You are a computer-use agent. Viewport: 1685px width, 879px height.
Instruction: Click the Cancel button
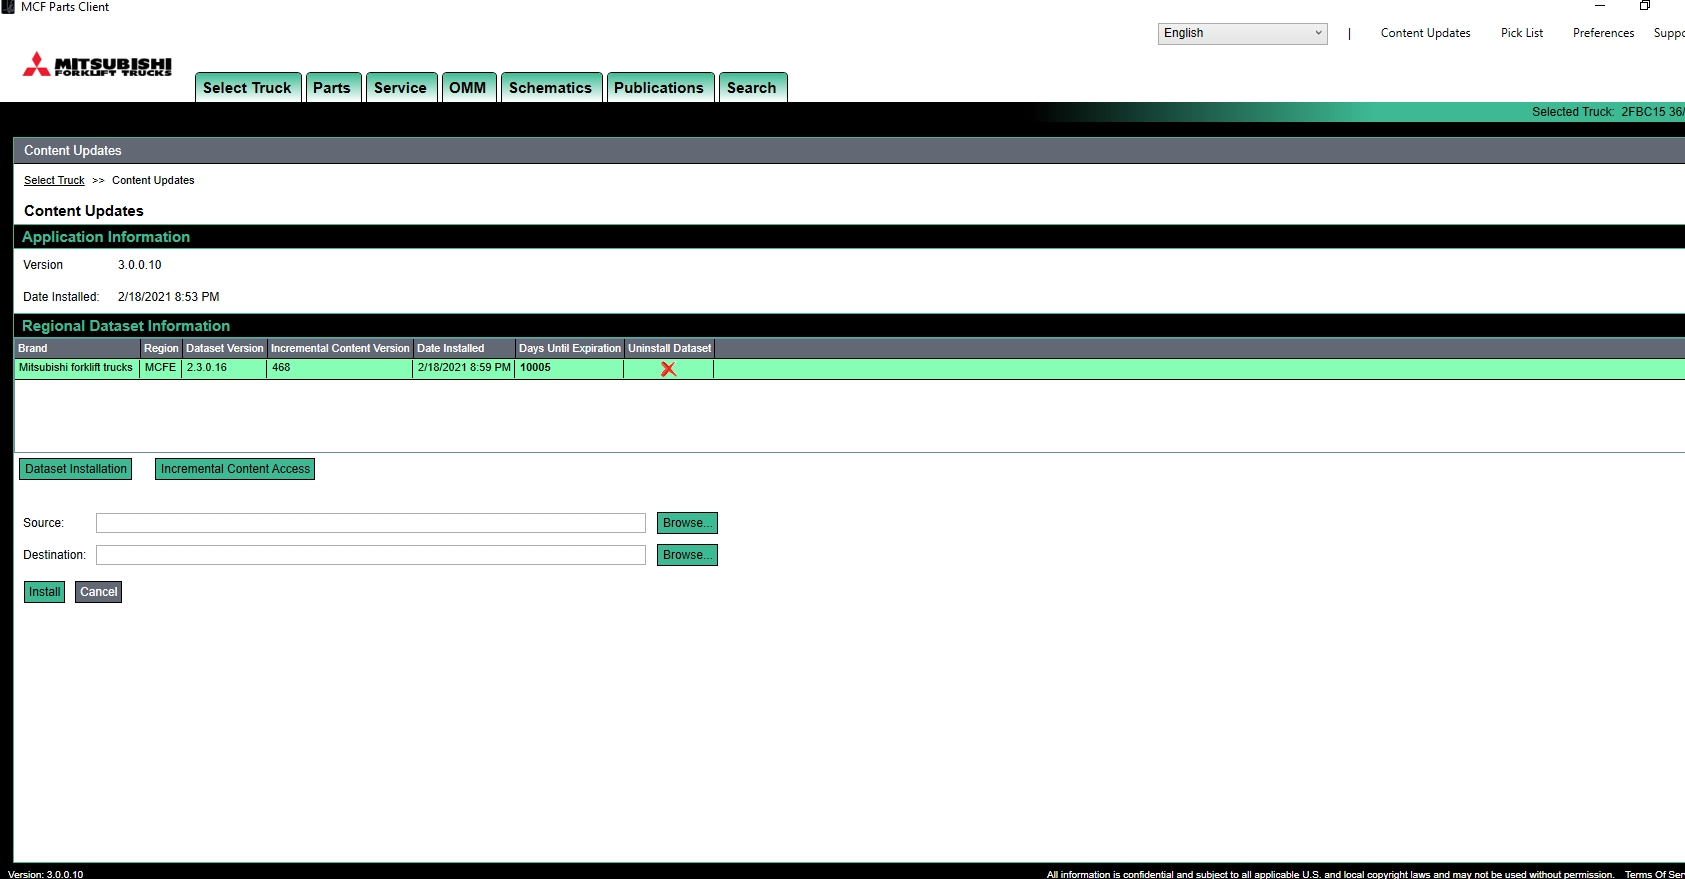tap(98, 592)
